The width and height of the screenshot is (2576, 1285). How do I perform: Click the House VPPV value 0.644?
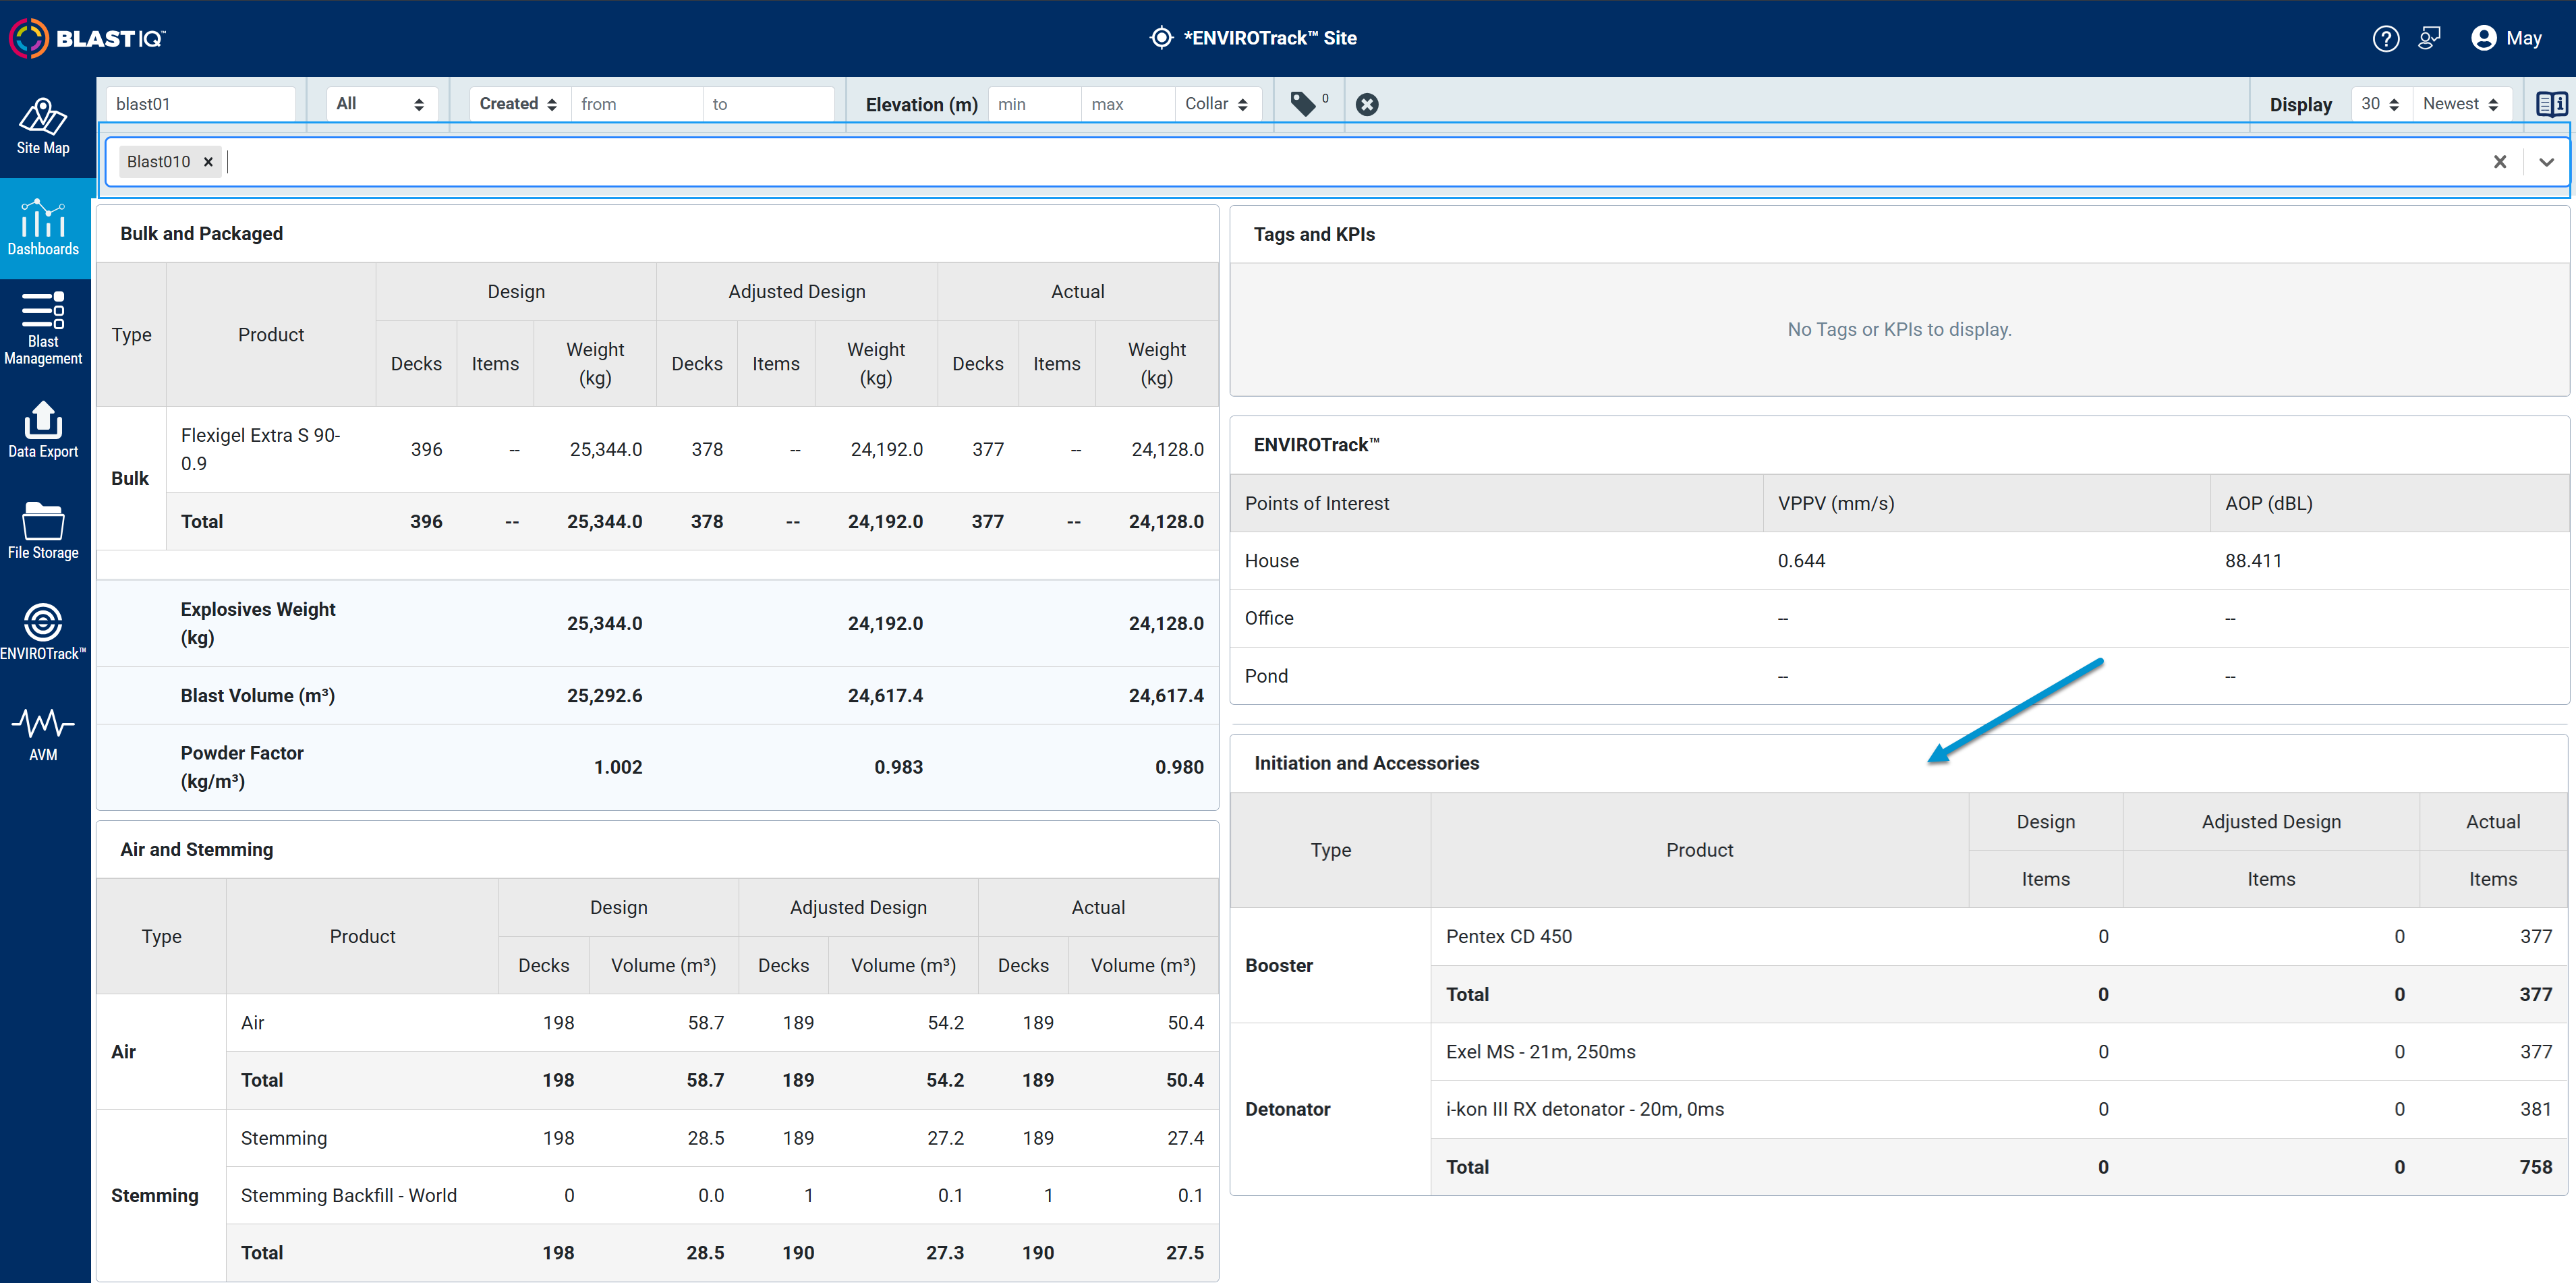coord(1801,561)
